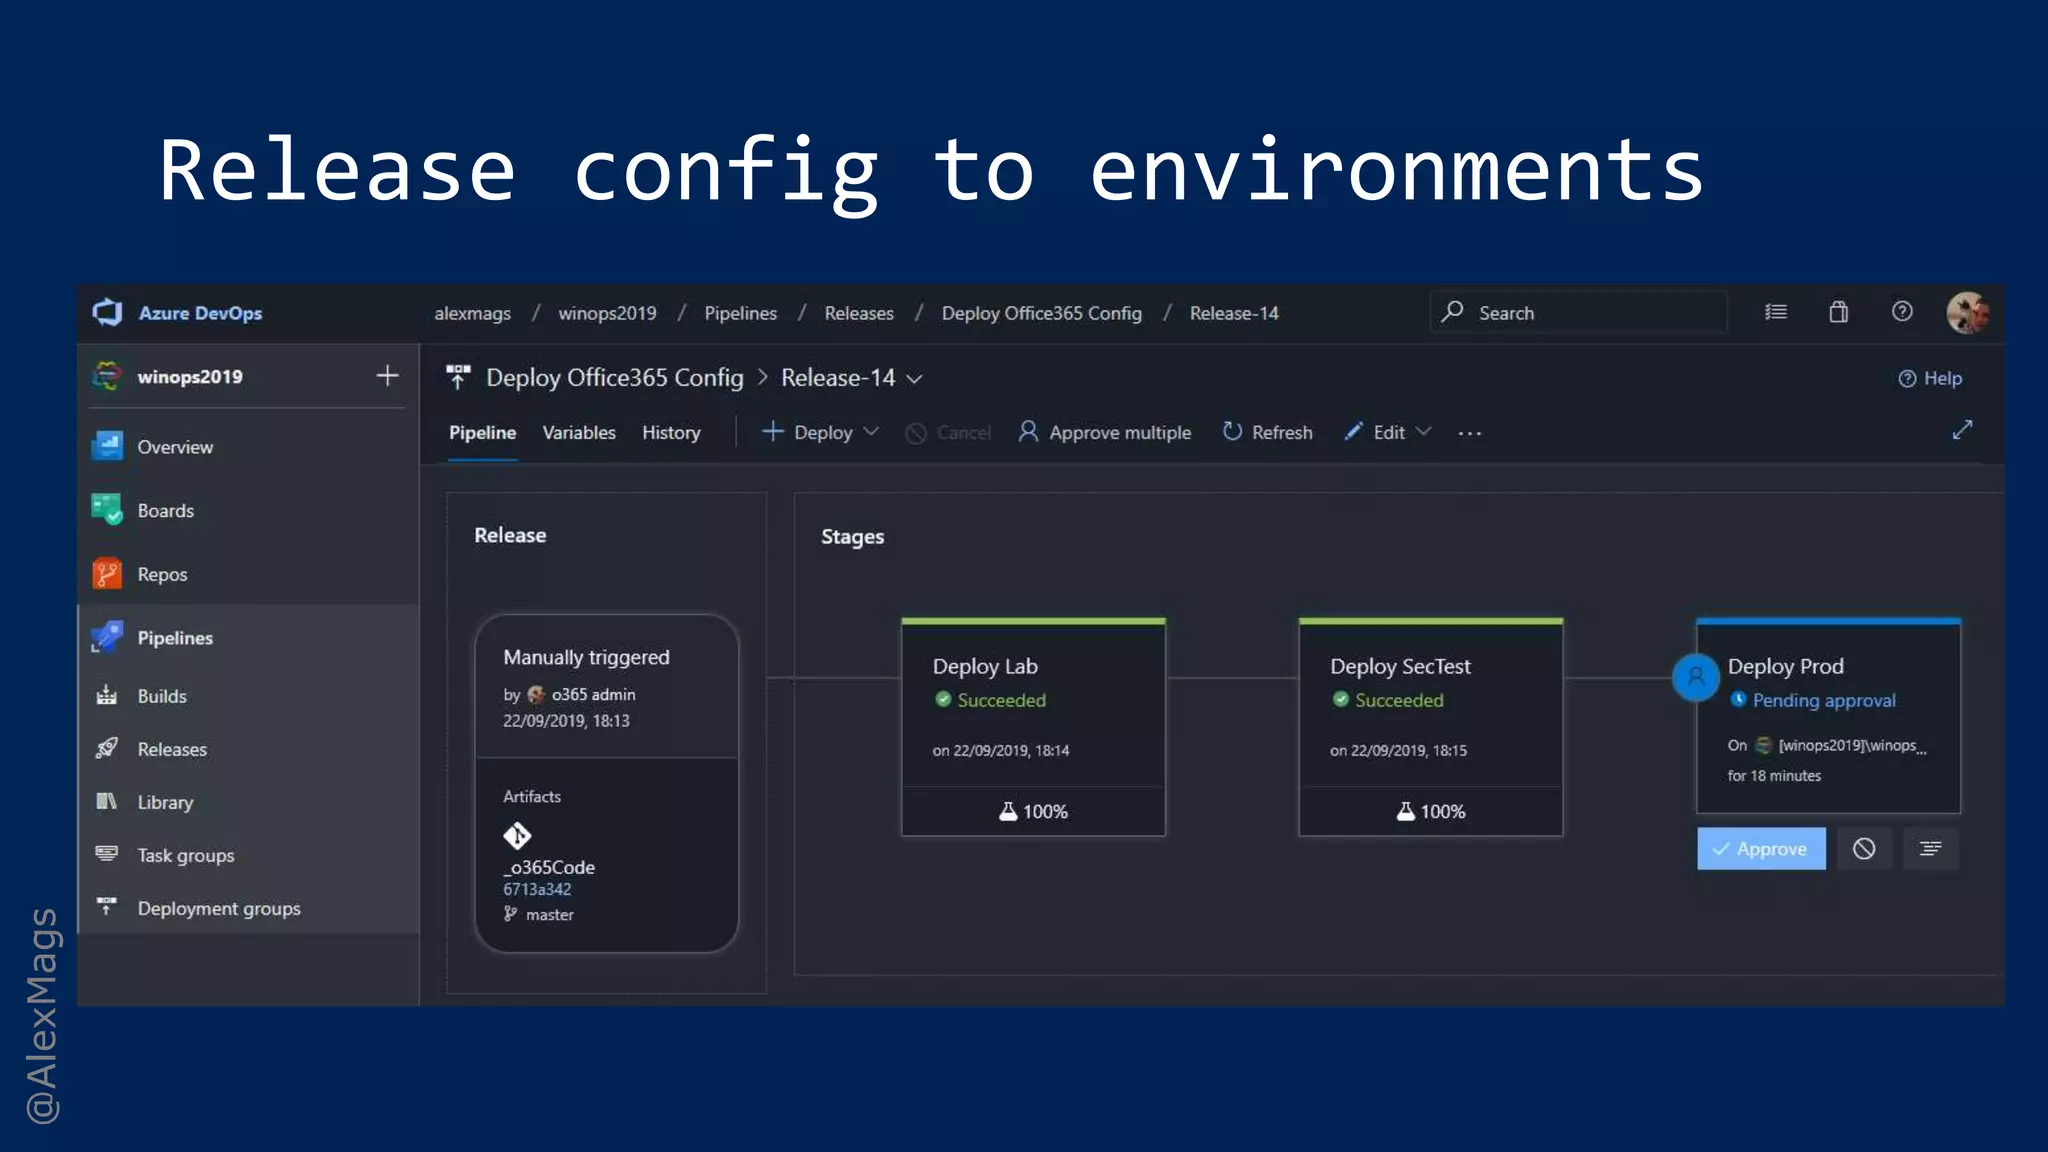Switch to the Pipeline tab
The image size is (2048, 1152).
point(482,432)
